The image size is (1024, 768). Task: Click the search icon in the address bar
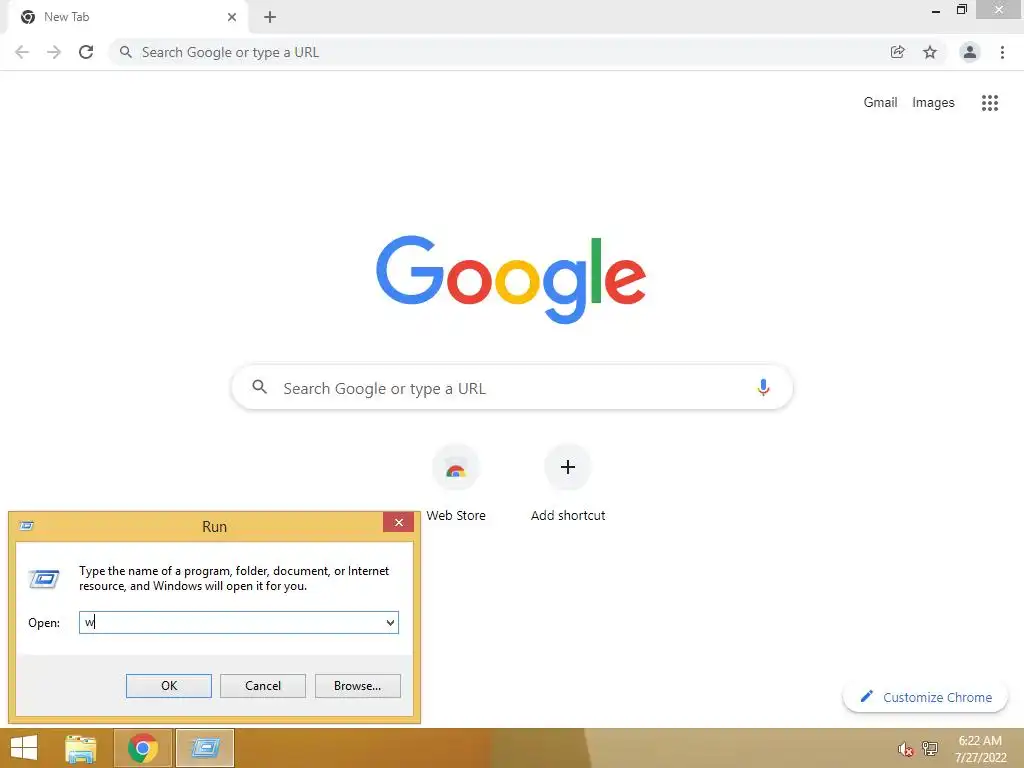click(x=126, y=52)
